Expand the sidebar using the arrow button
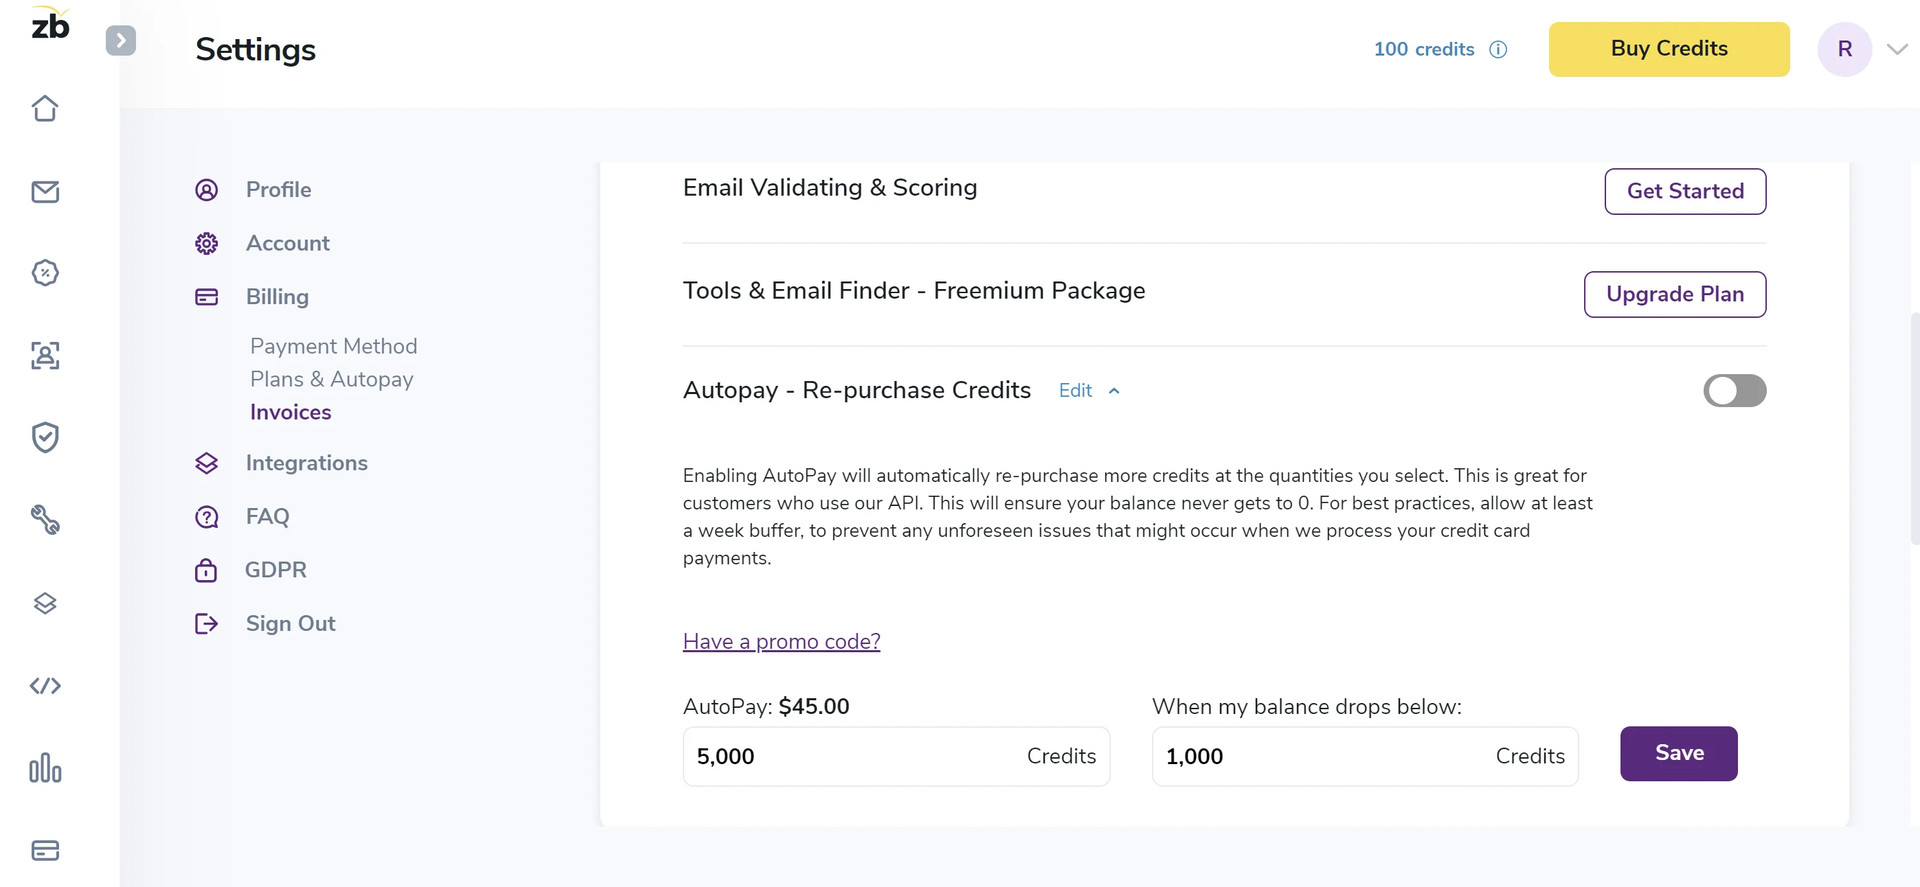Screen dimensions: 1920x887 (x=121, y=40)
